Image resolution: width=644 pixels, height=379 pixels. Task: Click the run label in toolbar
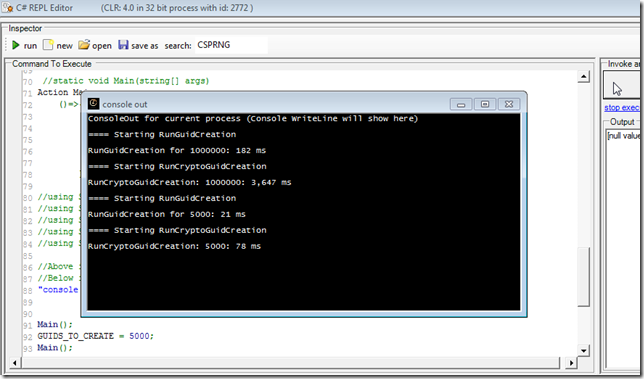click(x=30, y=46)
